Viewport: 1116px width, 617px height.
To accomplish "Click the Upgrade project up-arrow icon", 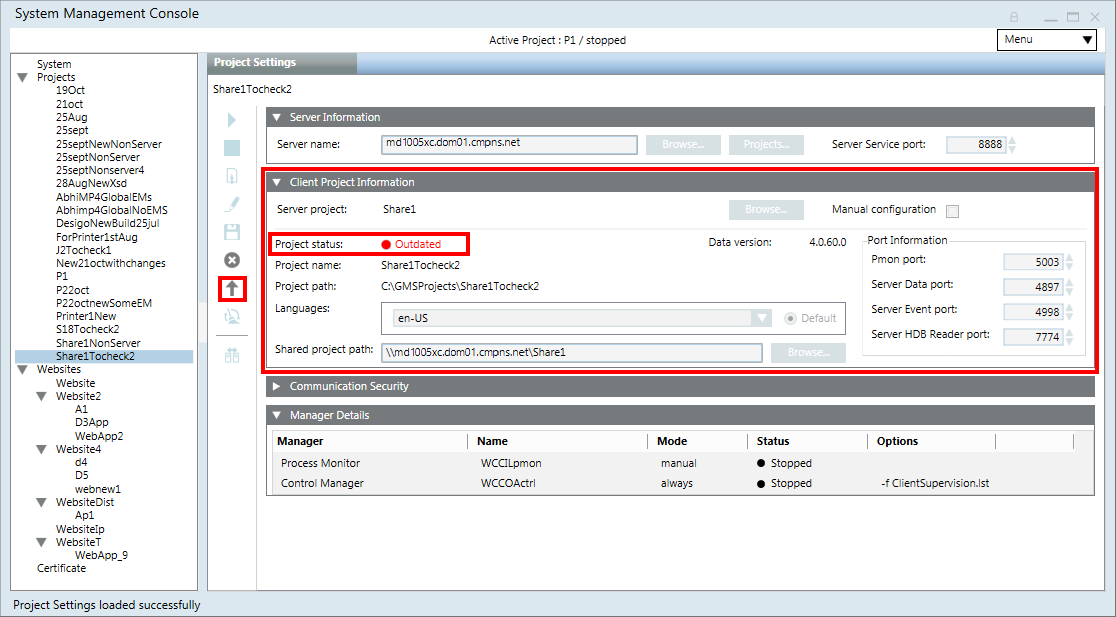I will (x=232, y=289).
